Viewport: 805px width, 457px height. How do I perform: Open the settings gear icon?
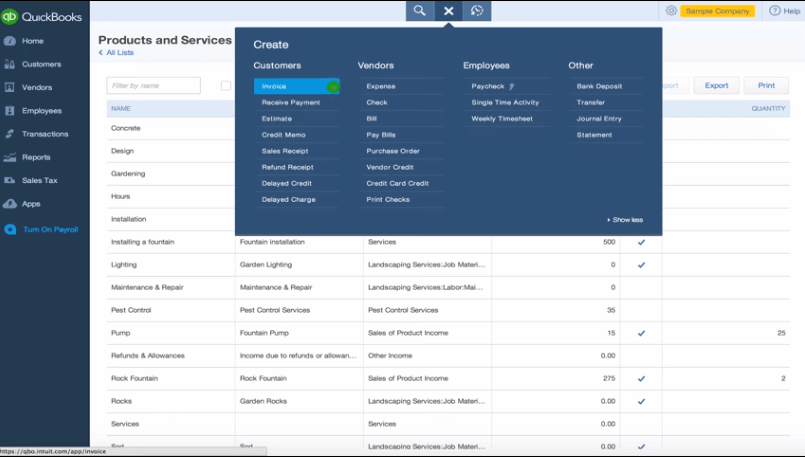670,10
